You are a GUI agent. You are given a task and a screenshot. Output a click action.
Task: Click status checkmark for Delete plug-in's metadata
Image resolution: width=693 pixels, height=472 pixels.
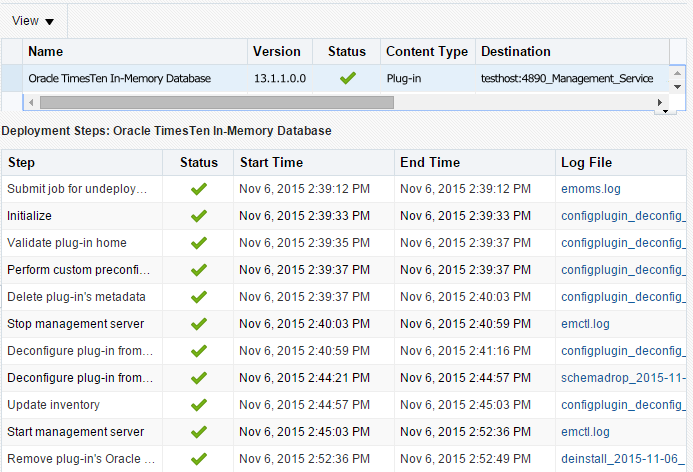pos(198,297)
